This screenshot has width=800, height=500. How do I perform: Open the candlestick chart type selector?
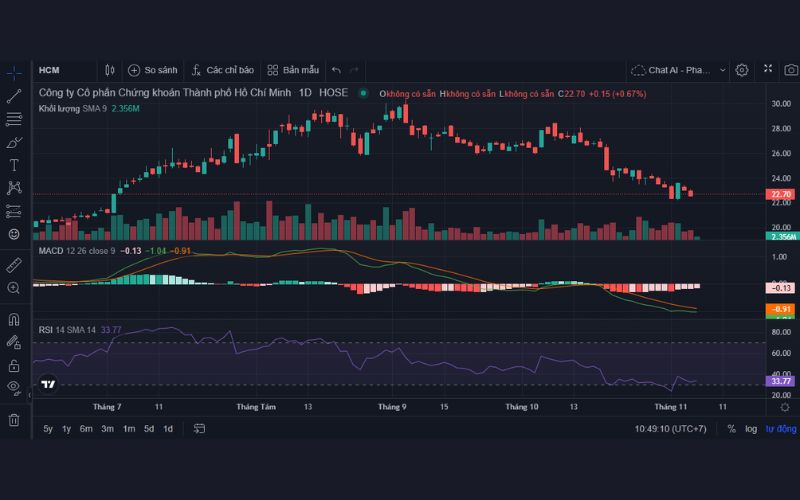tap(110, 70)
